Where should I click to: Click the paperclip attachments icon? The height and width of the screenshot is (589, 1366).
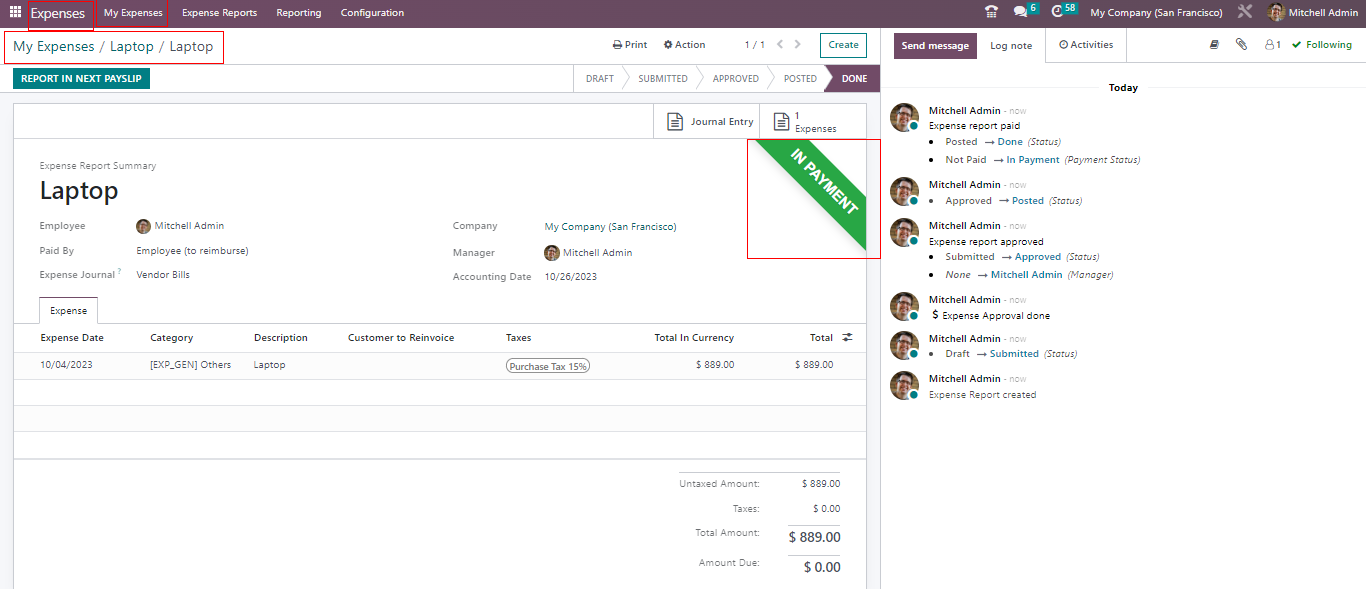pyautogui.click(x=1241, y=45)
